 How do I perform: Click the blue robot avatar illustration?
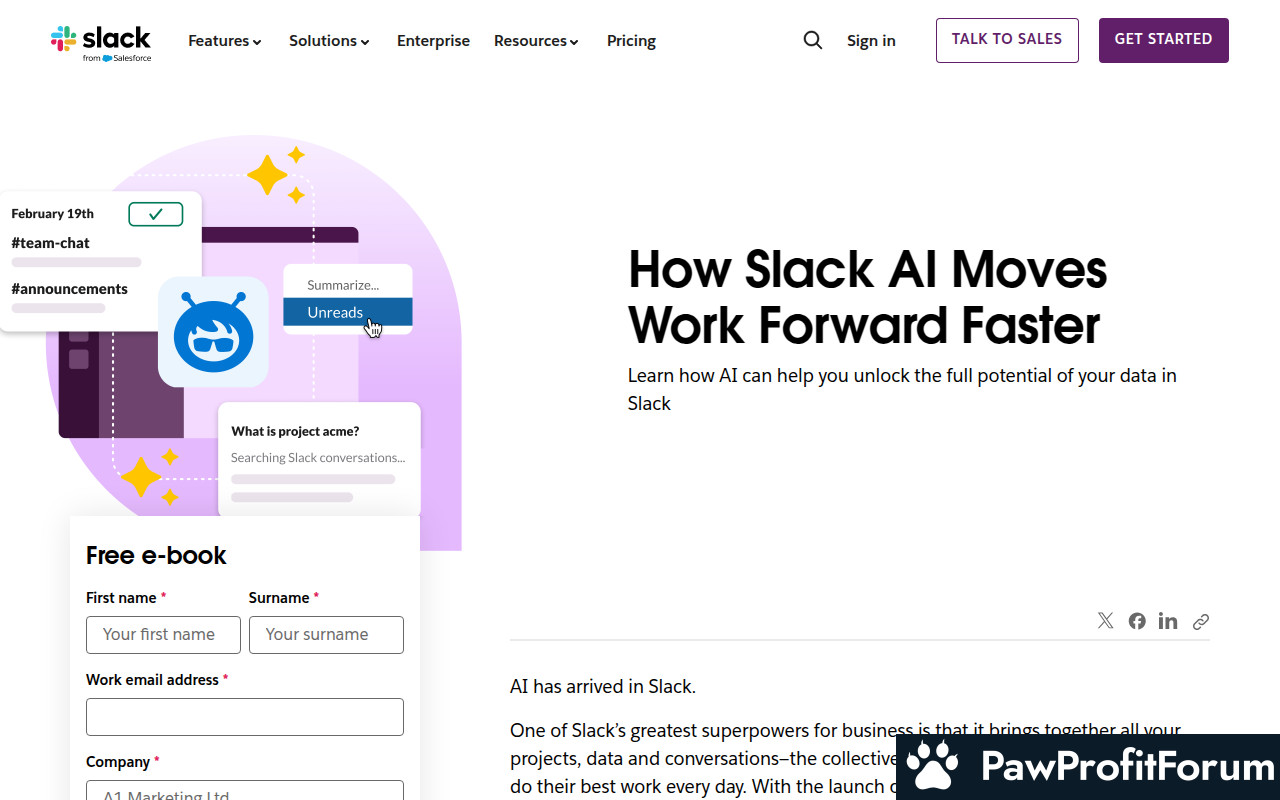coord(213,332)
